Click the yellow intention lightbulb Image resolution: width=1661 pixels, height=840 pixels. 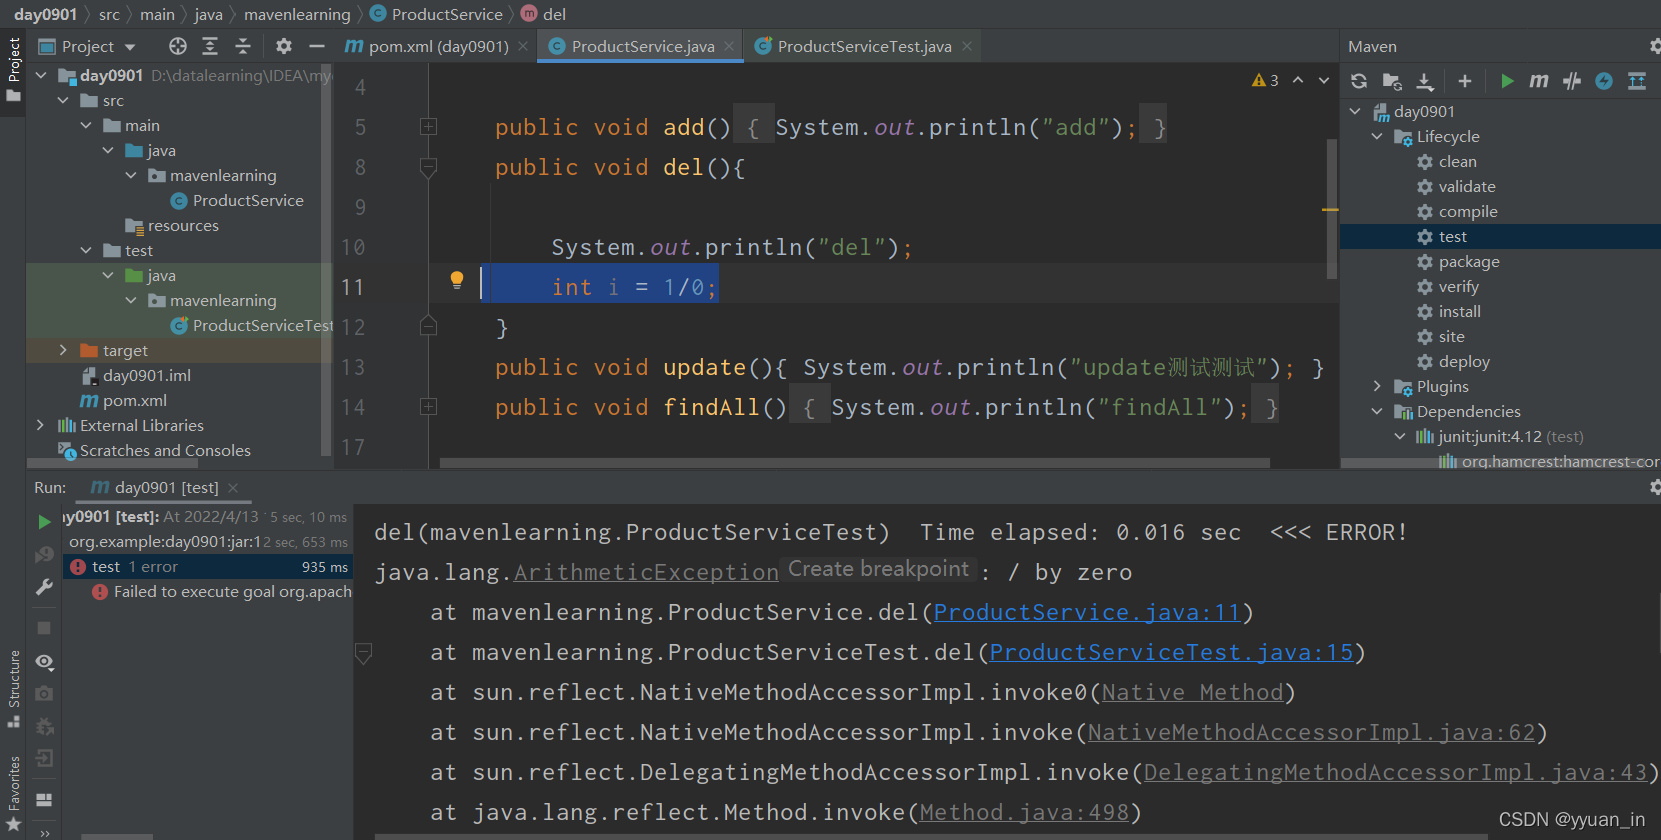[457, 280]
